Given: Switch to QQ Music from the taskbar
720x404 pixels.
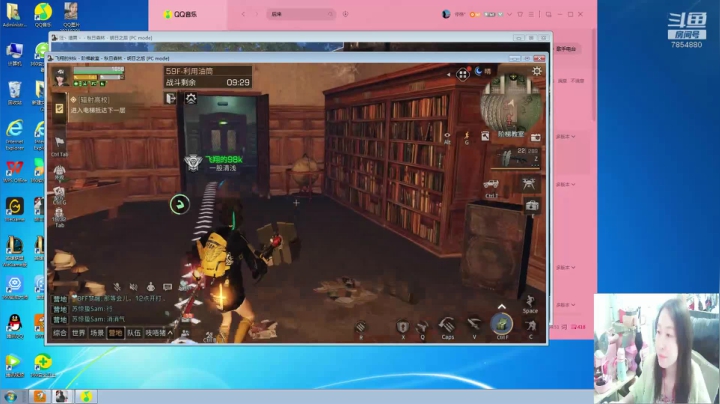Looking at the screenshot, I should click(x=86, y=396).
